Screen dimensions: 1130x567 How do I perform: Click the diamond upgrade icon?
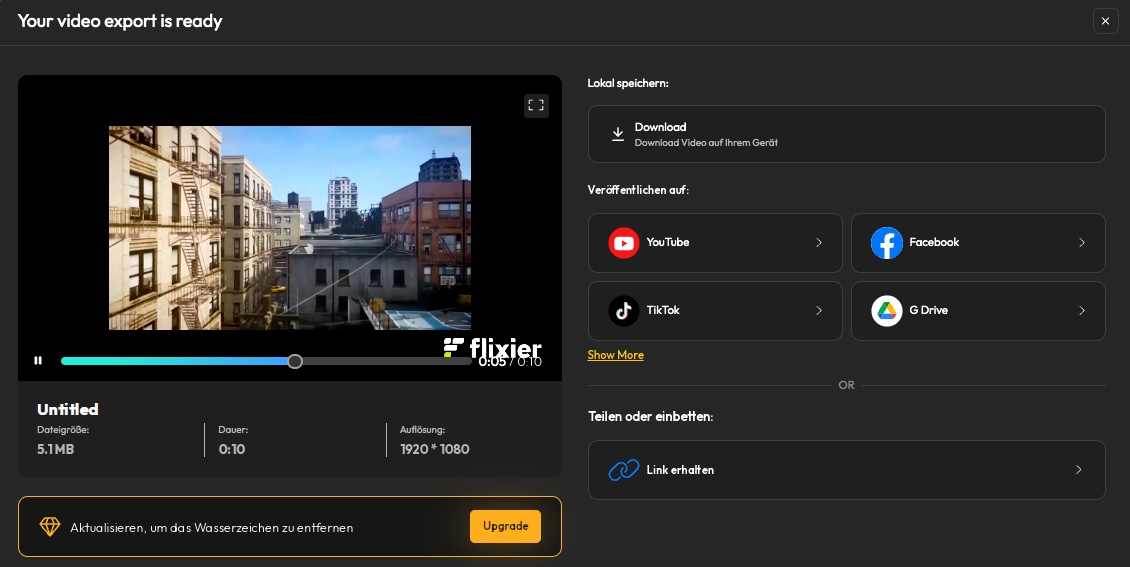click(x=50, y=527)
